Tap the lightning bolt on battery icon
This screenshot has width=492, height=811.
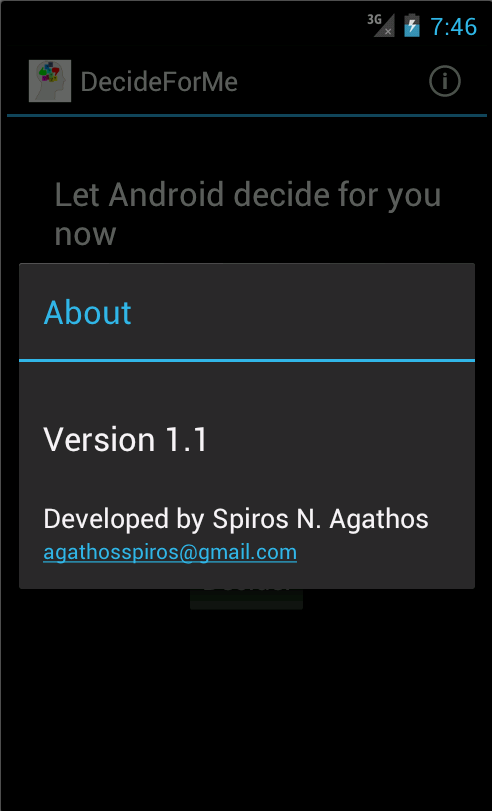click(x=412, y=26)
